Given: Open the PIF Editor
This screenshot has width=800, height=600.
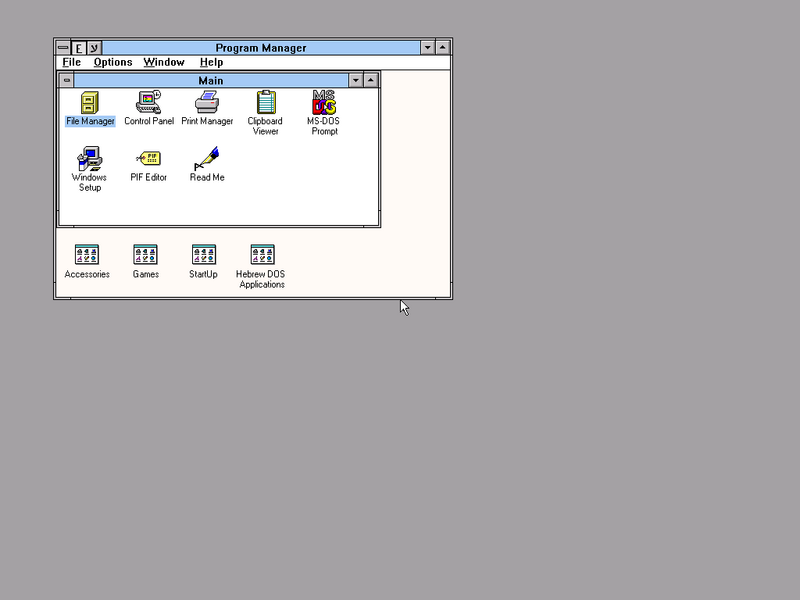Looking at the screenshot, I should pyautogui.click(x=149, y=158).
